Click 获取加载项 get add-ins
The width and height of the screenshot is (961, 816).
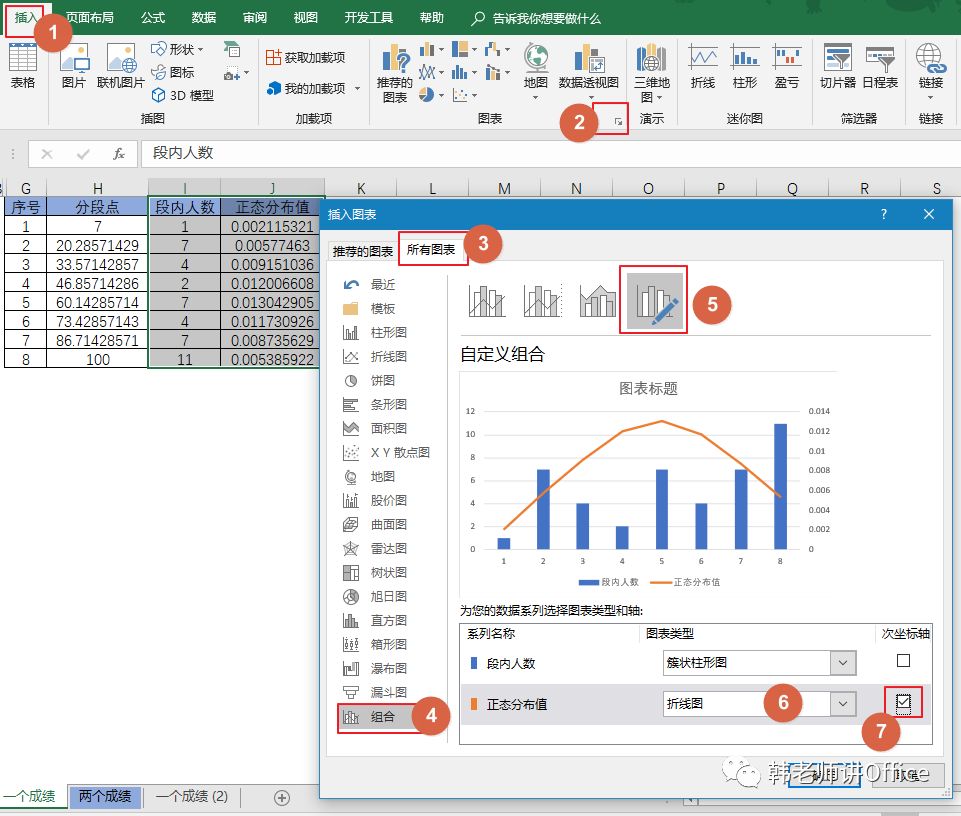pos(306,57)
